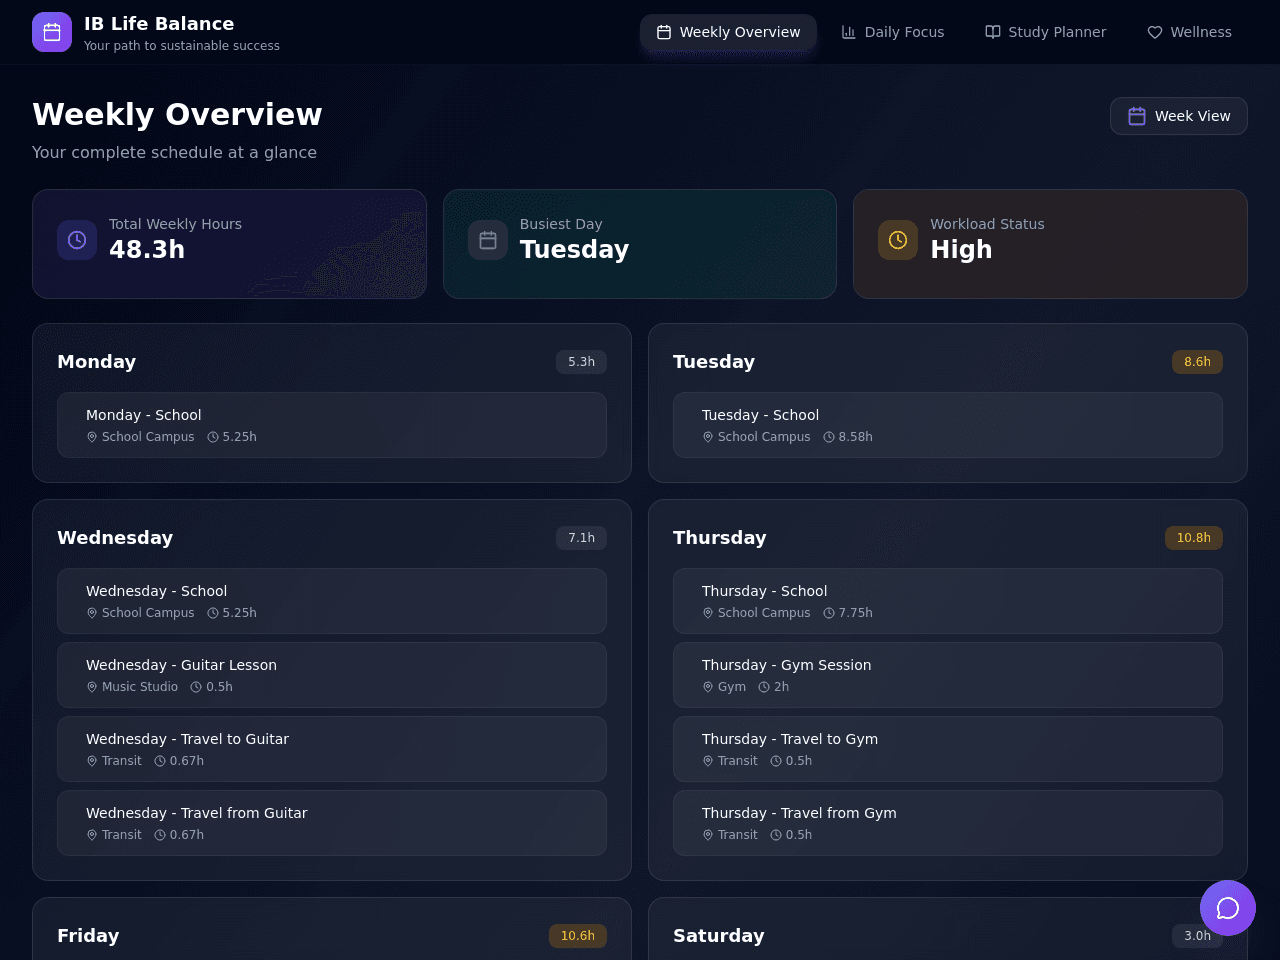Image resolution: width=1280 pixels, height=960 pixels.
Task: Switch to the Weekly Overview tab
Action: [x=728, y=32]
